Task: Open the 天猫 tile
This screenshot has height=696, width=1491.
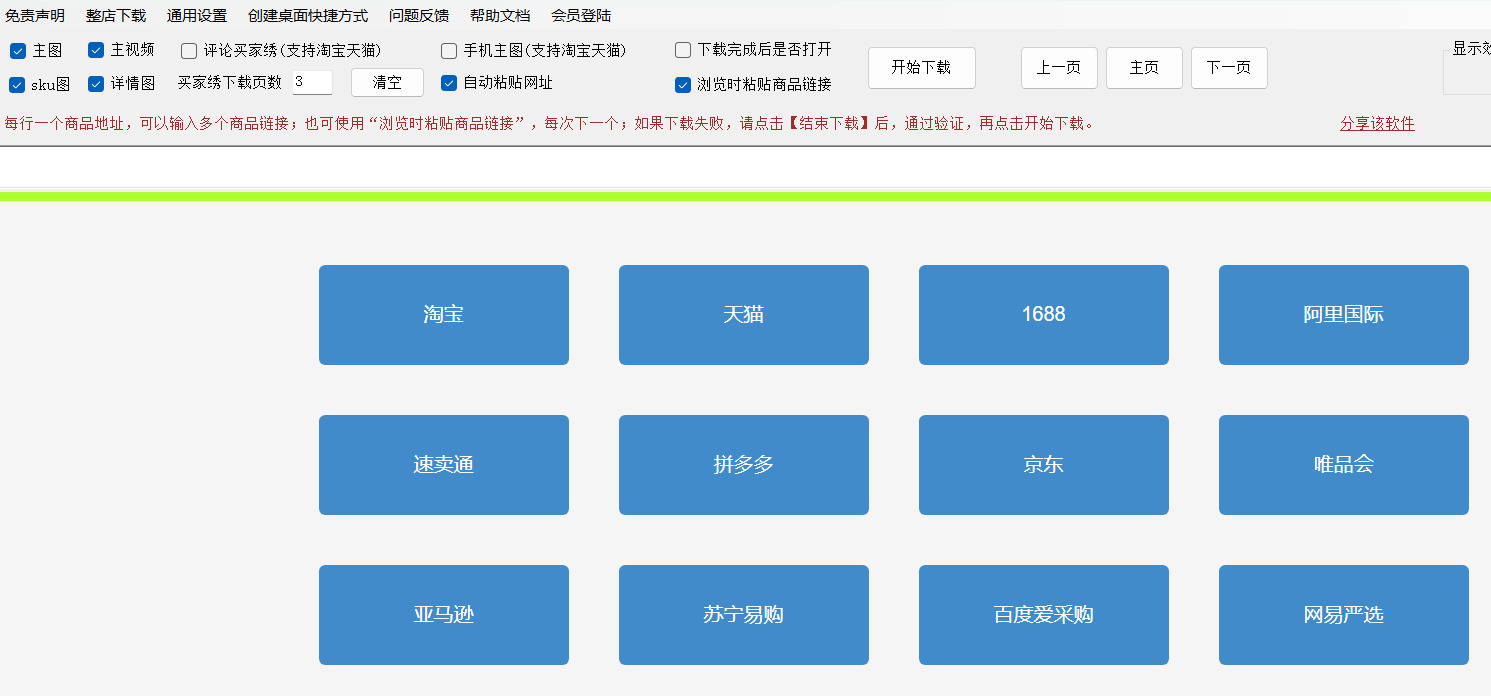Action: 744,315
